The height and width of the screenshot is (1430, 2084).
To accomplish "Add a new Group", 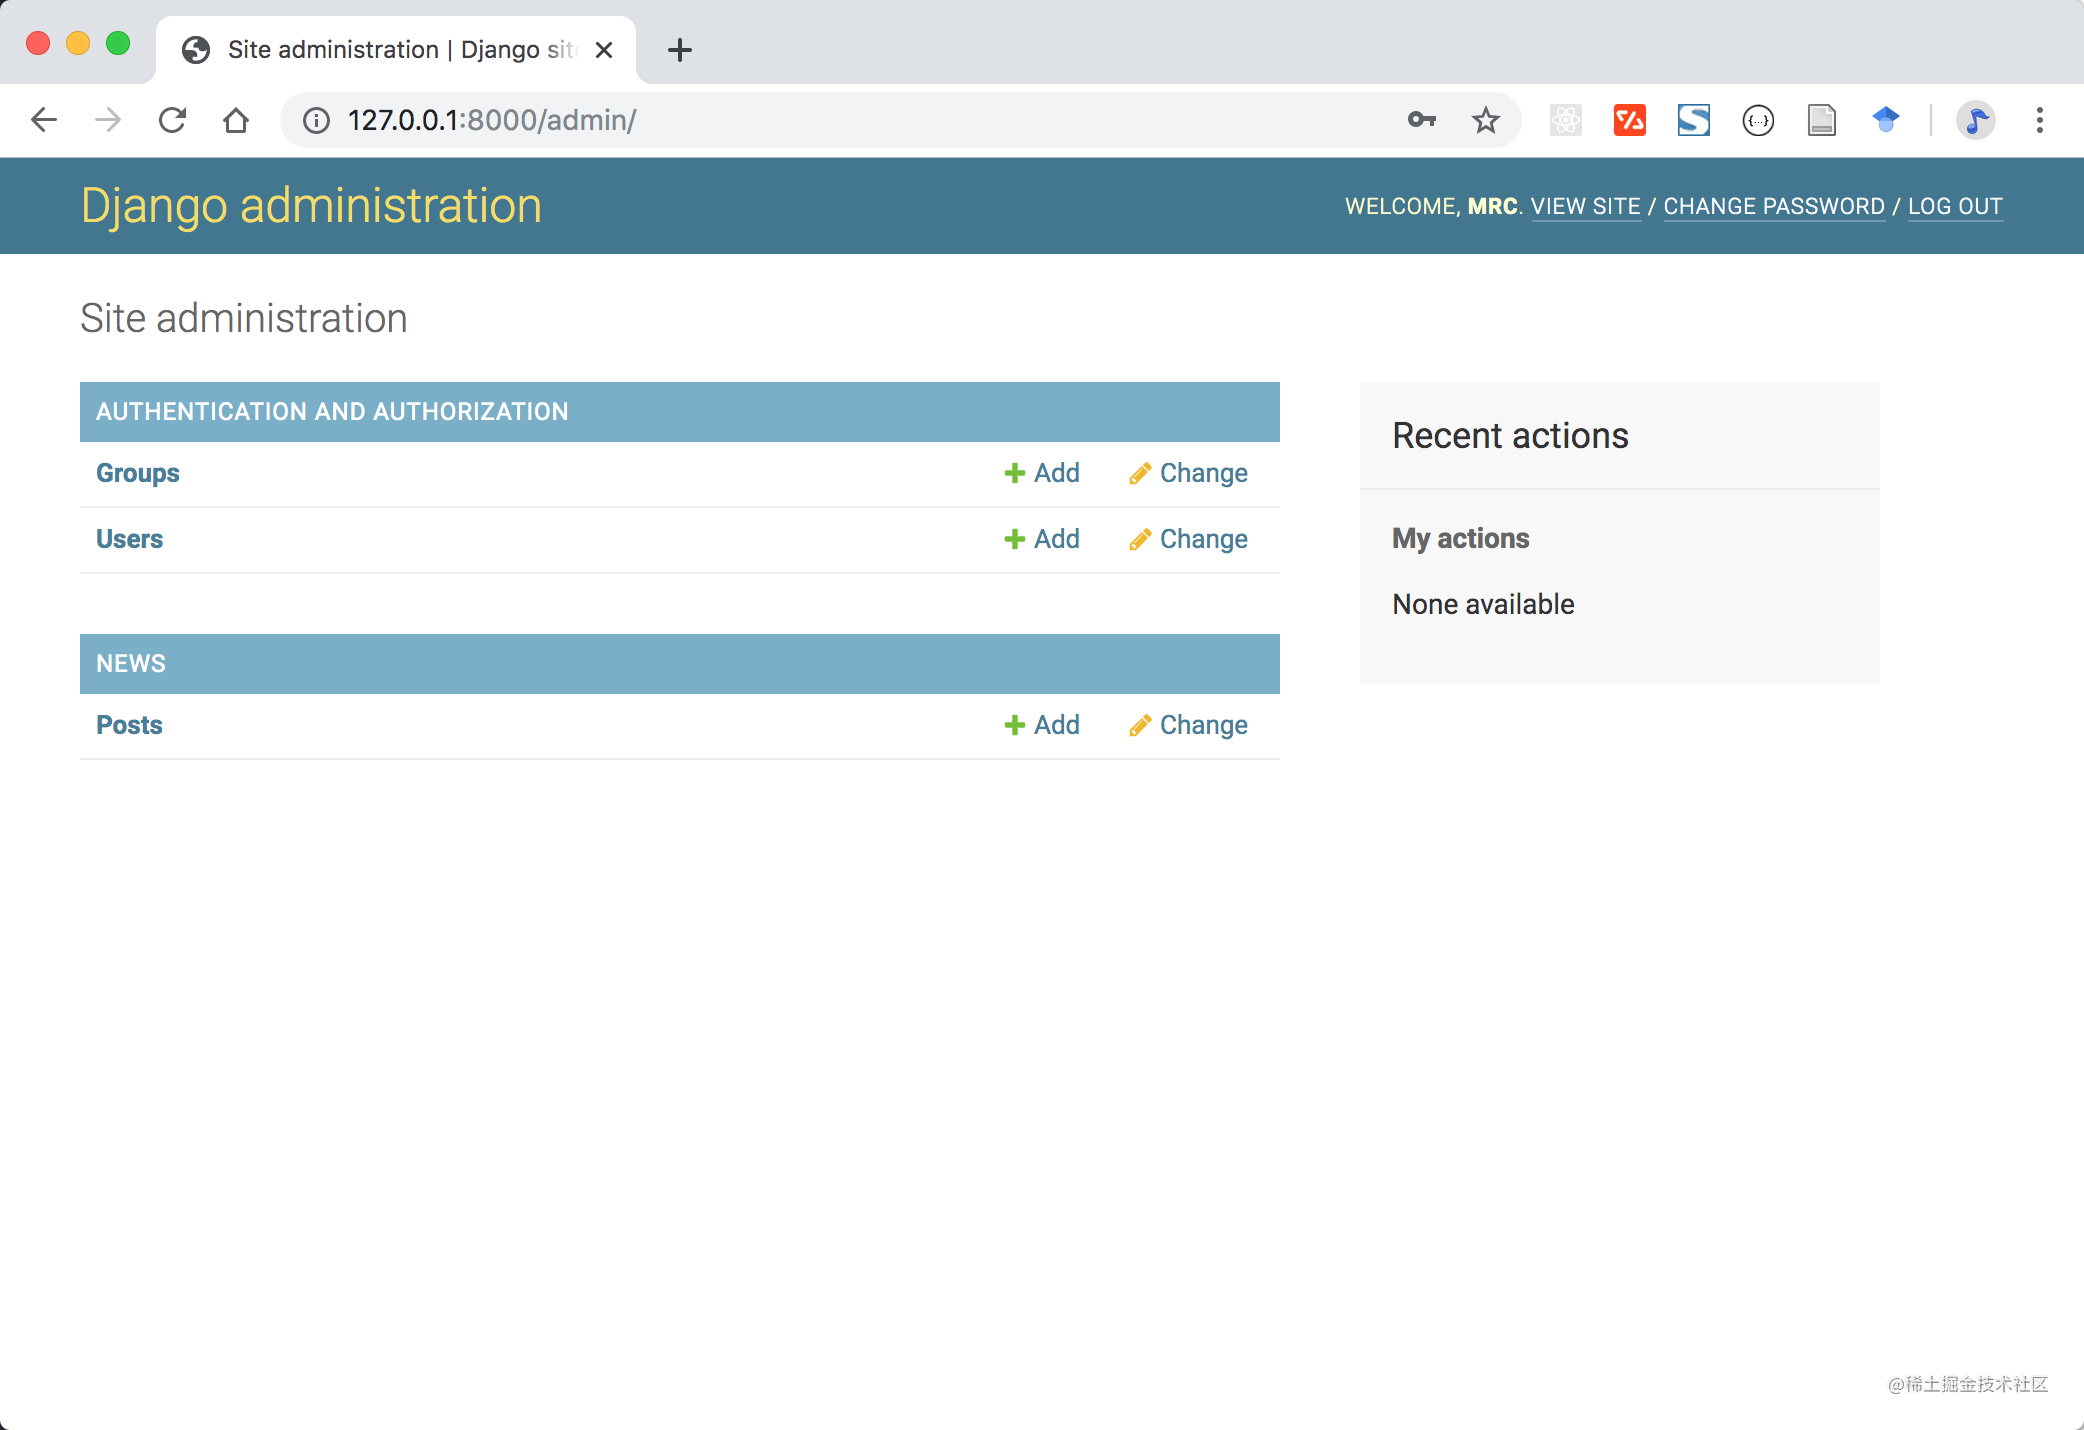I will [1042, 473].
